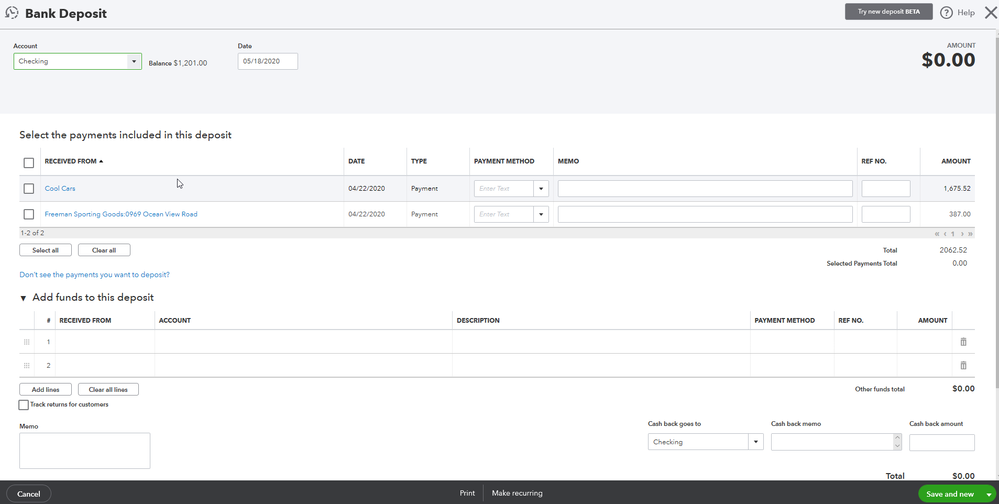Open the Save and new dropdown arrow
Screen dimensions: 999x504
[989, 494]
